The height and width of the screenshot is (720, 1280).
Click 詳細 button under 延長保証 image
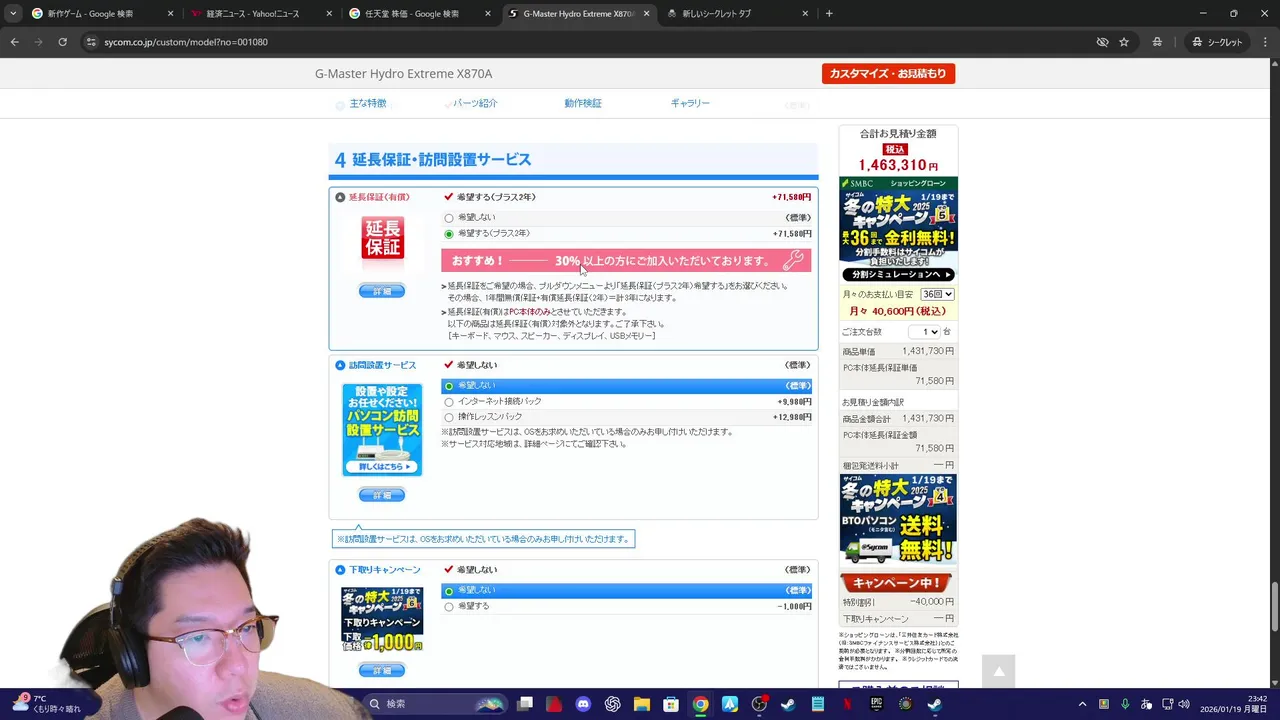pyautogui.click(x=382, y=291)
